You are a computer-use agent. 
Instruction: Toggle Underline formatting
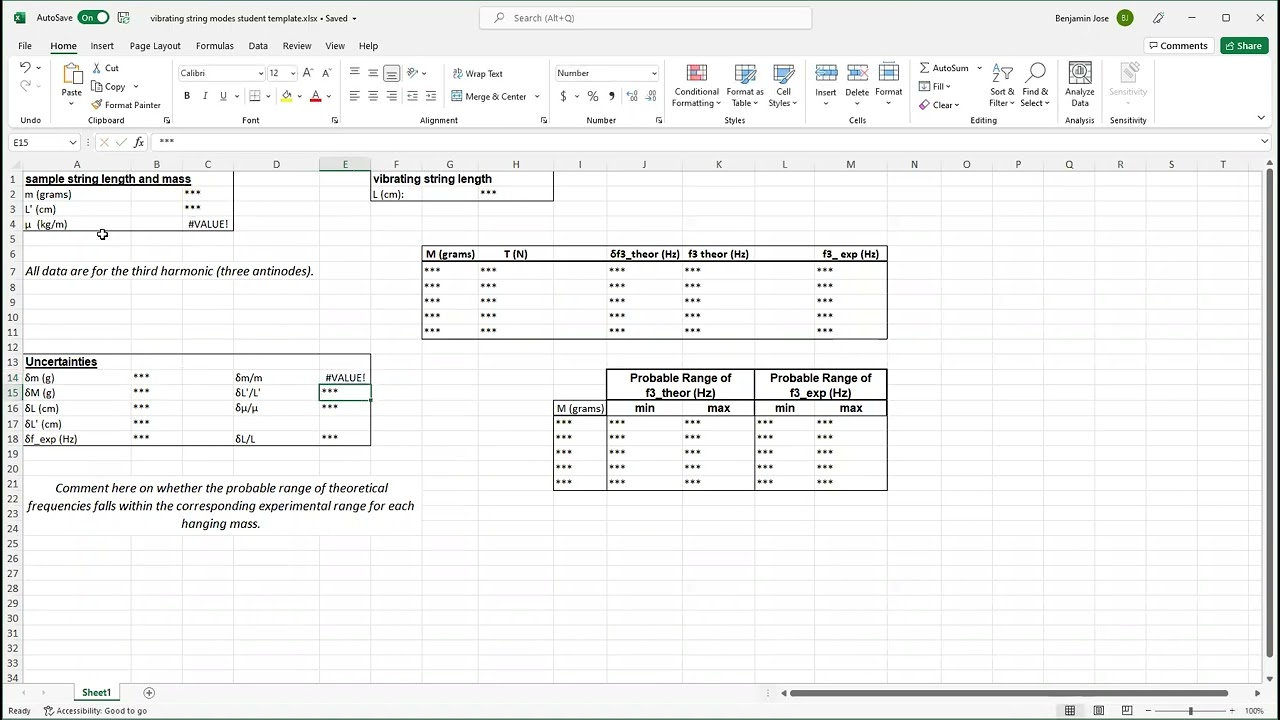coord(223,96)
